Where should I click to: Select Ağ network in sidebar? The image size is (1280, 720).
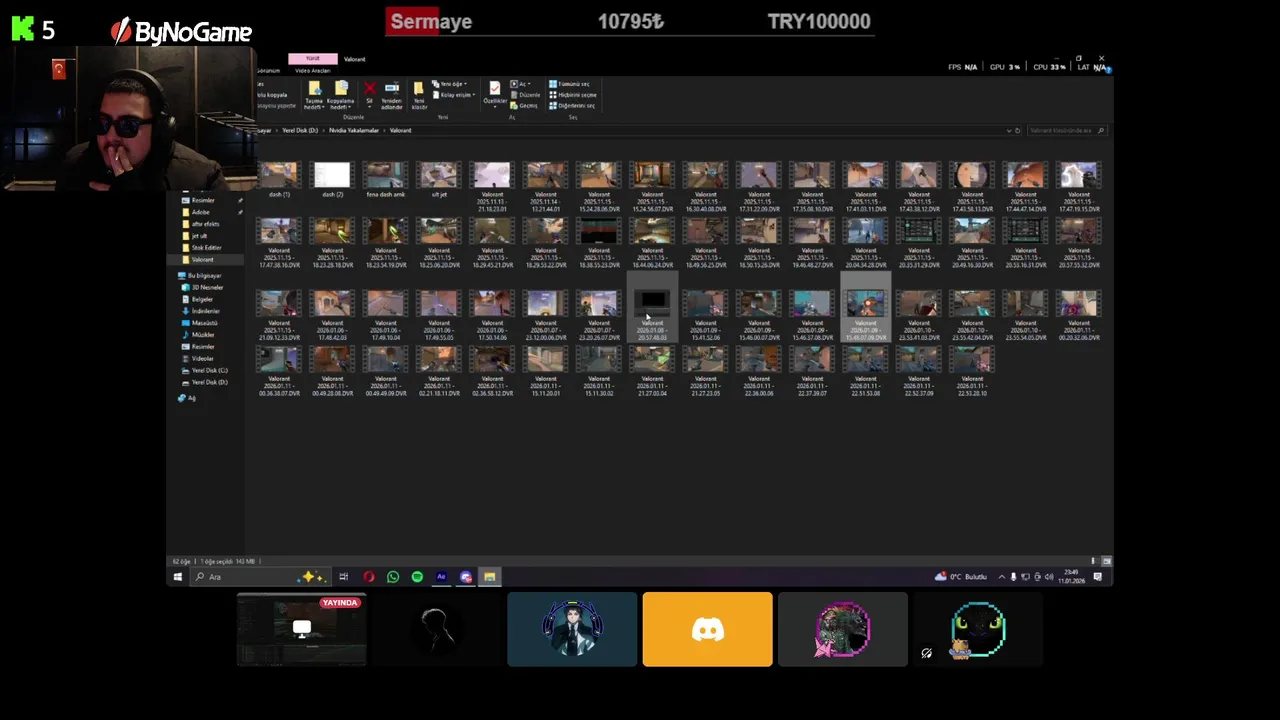pos(187,398)
